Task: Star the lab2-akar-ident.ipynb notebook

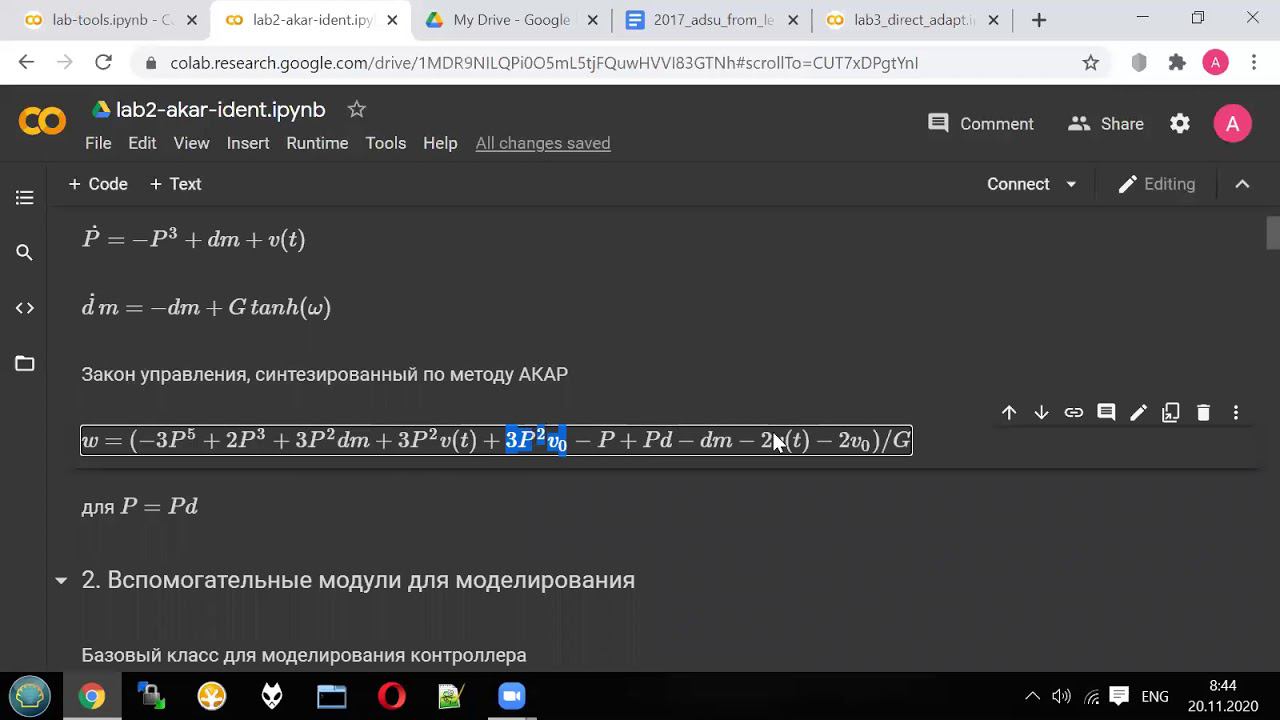Action: (356, 109)
